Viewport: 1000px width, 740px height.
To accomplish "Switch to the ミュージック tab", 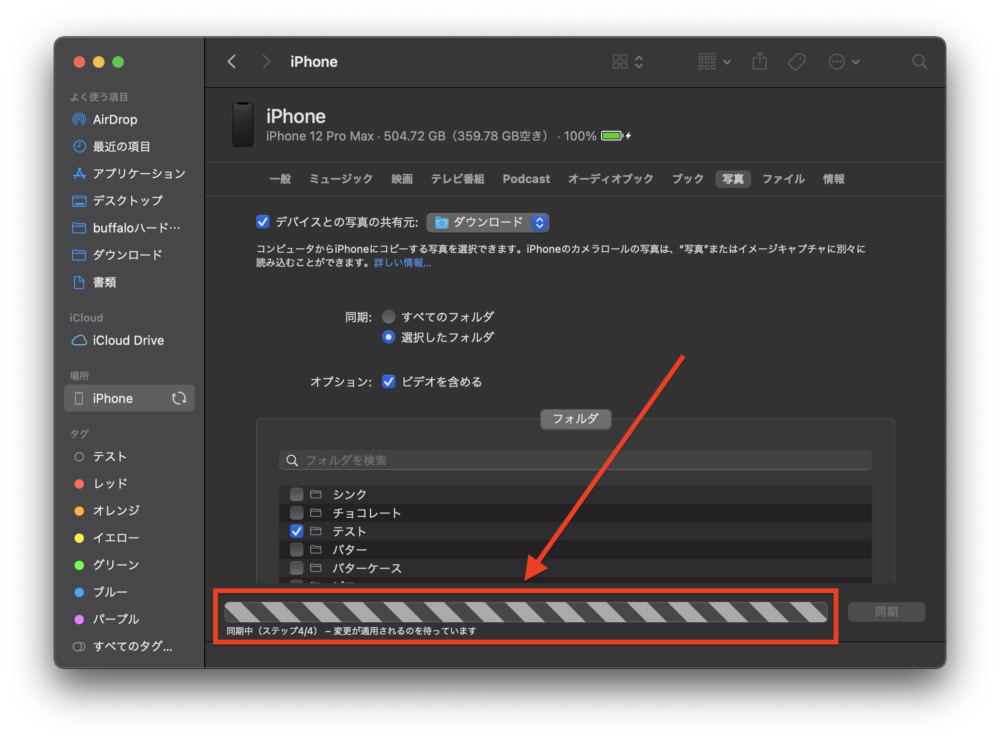I will click(x=341, y=179).
